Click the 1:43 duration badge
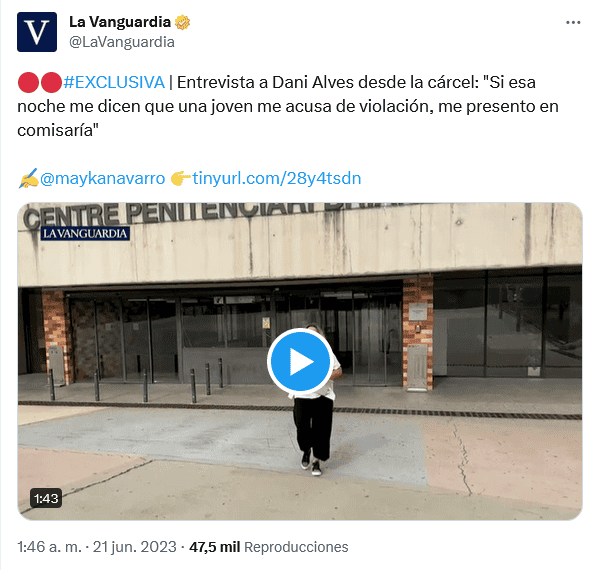Screen dimensions: 598x570 46,498
